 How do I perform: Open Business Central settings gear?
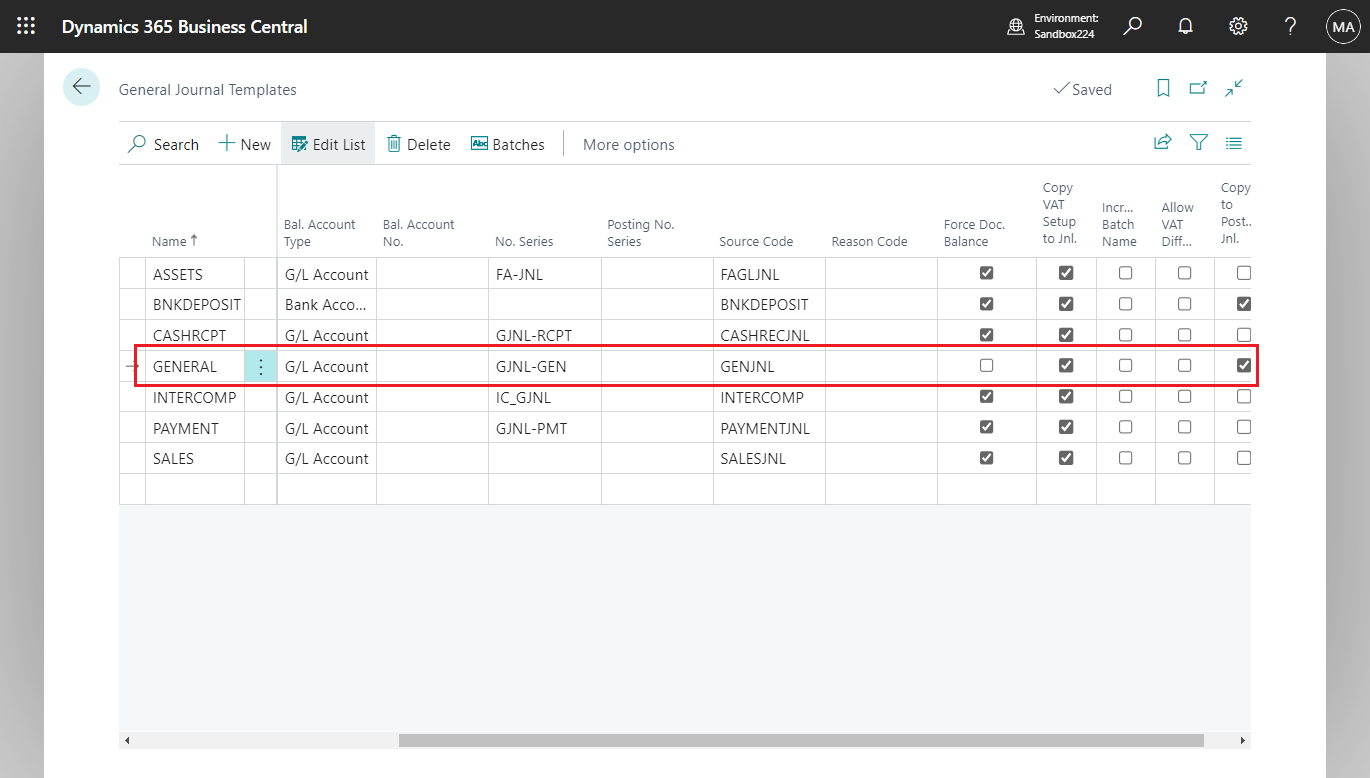click(1238, 26)
